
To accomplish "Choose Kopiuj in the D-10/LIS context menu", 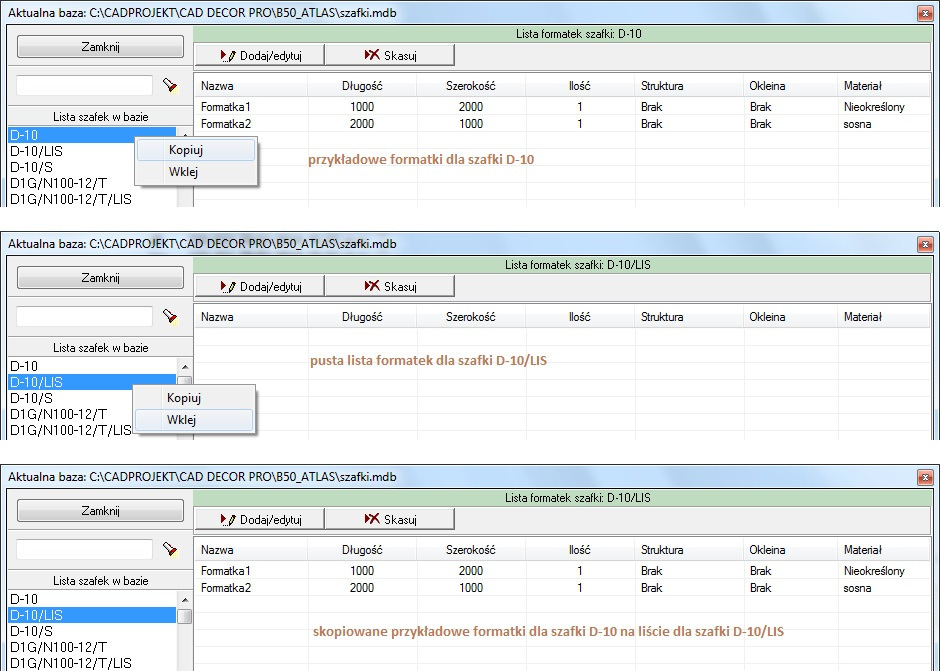I will click(x=194, y=398).
